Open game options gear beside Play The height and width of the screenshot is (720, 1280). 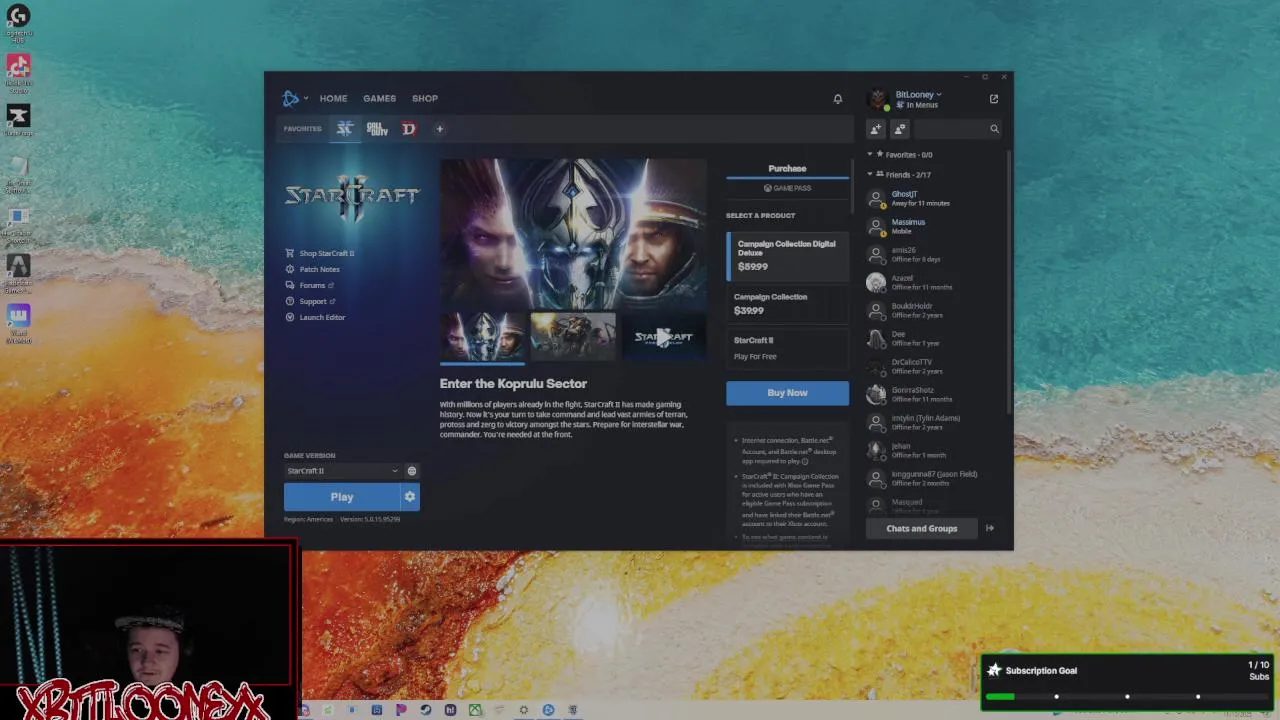pyautogui.click(x=409, y=497)
